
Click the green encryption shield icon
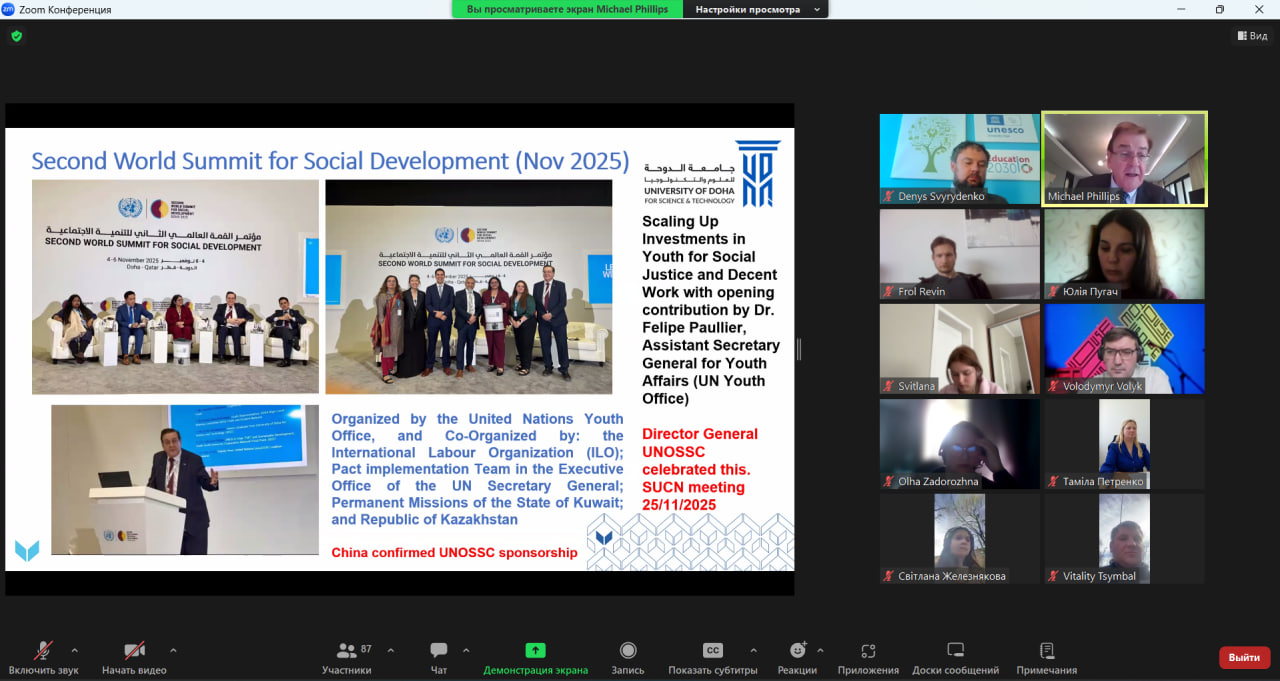tap(16, 36)
